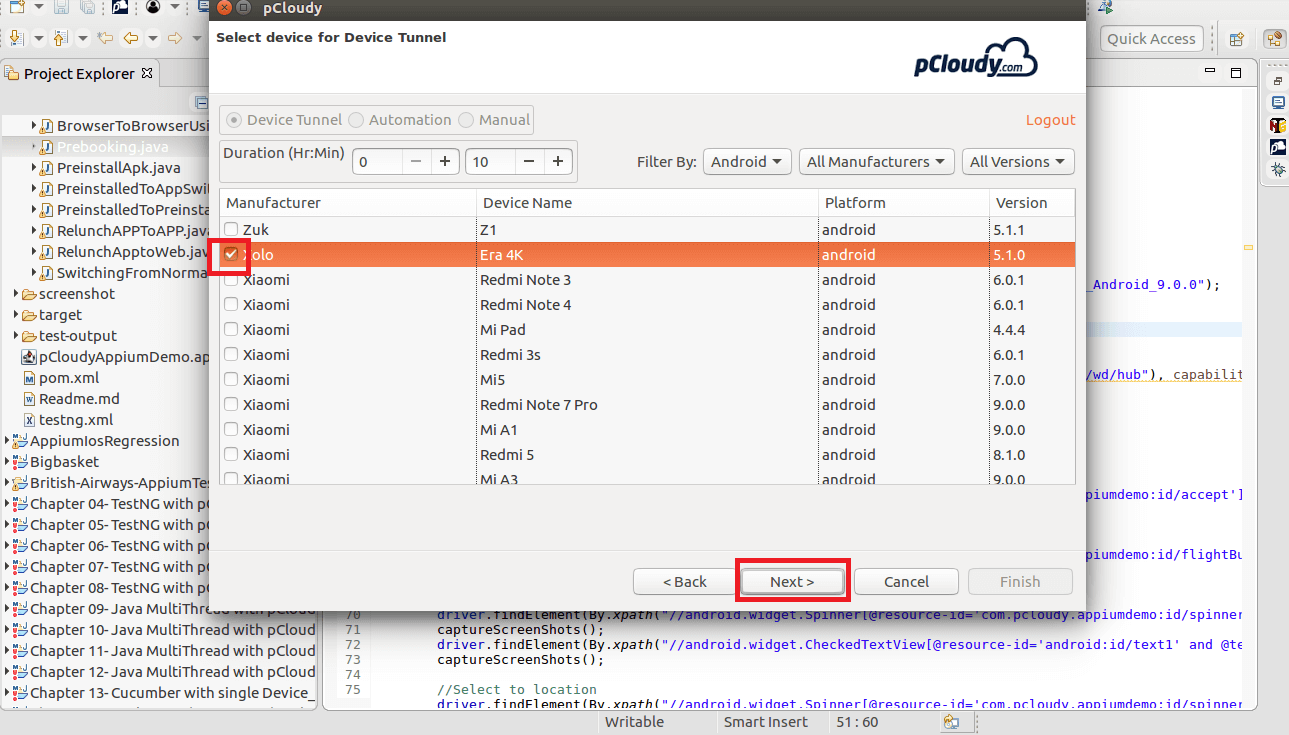Click the Quick Access box
Viewport: 1289px width, 735px height.
1151,39
